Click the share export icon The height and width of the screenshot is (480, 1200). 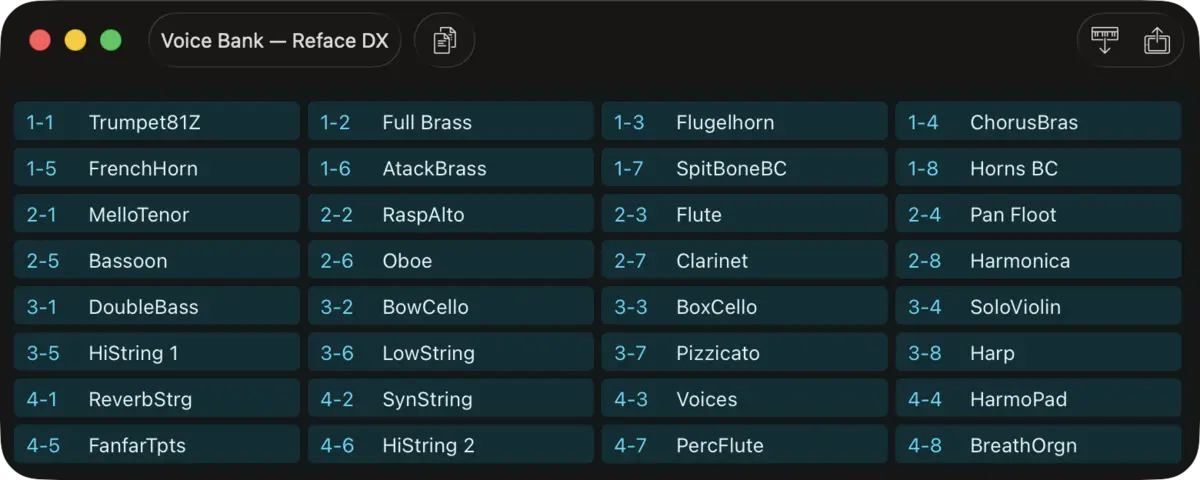point(1157,41)
